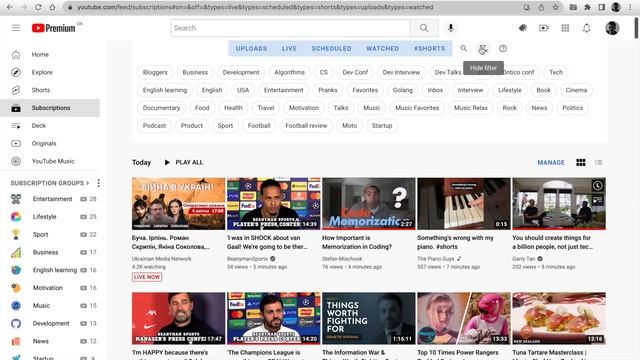Image resolution: width=640 pixels, height=360 pixels.
Task: Open the notifications bell
Action: click(587, 28)
